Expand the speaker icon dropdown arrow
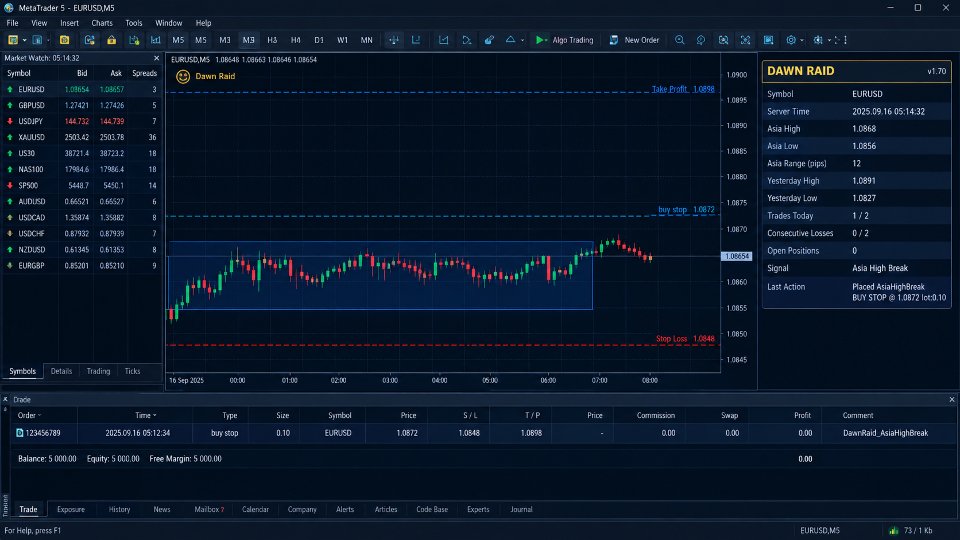960x540 pixels. 829,40
